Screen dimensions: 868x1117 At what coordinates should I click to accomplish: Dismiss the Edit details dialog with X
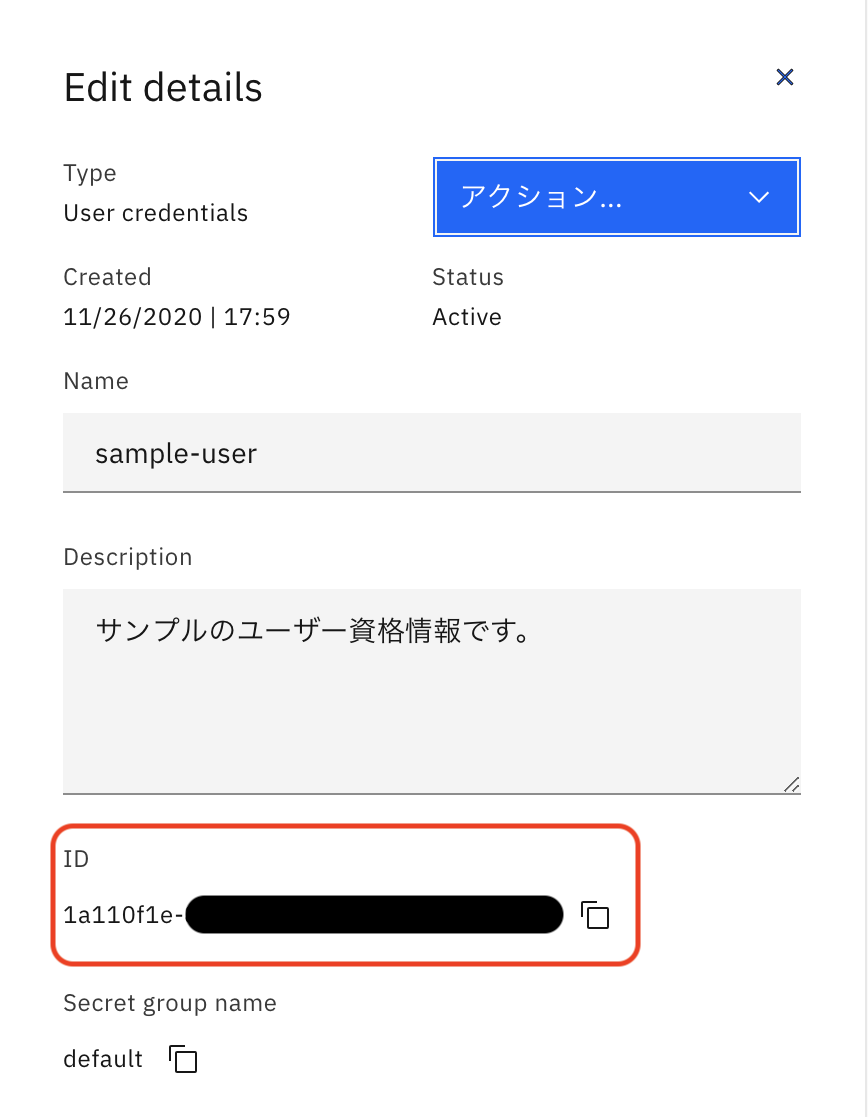[x=785, y=77]
